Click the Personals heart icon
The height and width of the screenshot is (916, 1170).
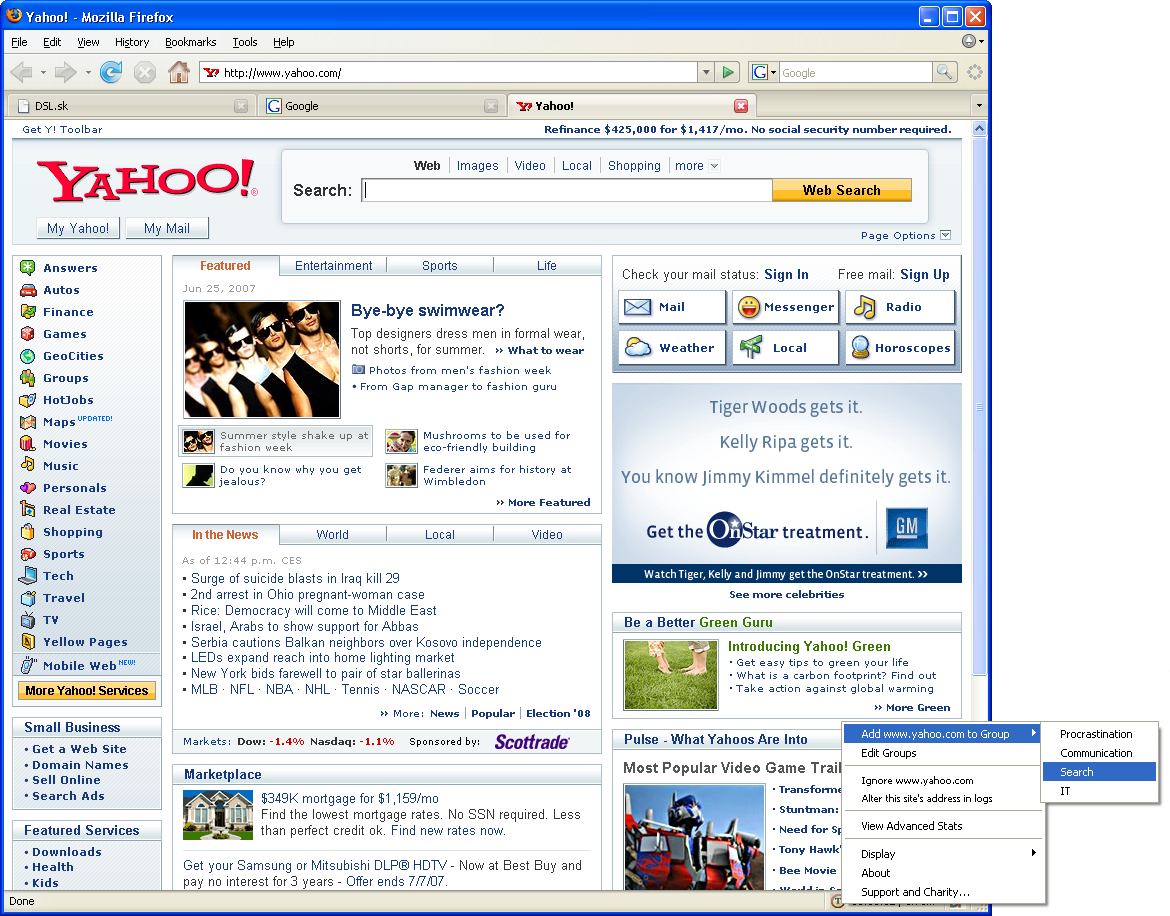tap(28, 488)
